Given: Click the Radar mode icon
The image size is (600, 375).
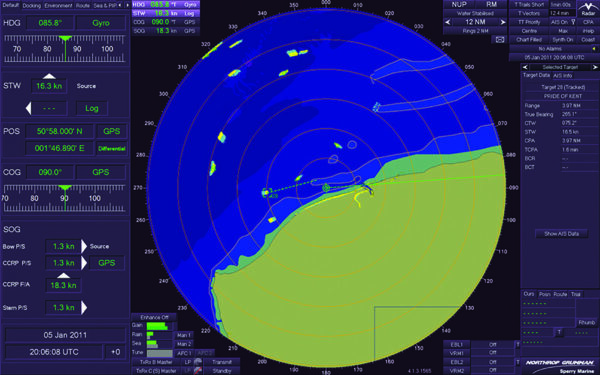Looking at the screenshot, I should [x=588, y=8].
